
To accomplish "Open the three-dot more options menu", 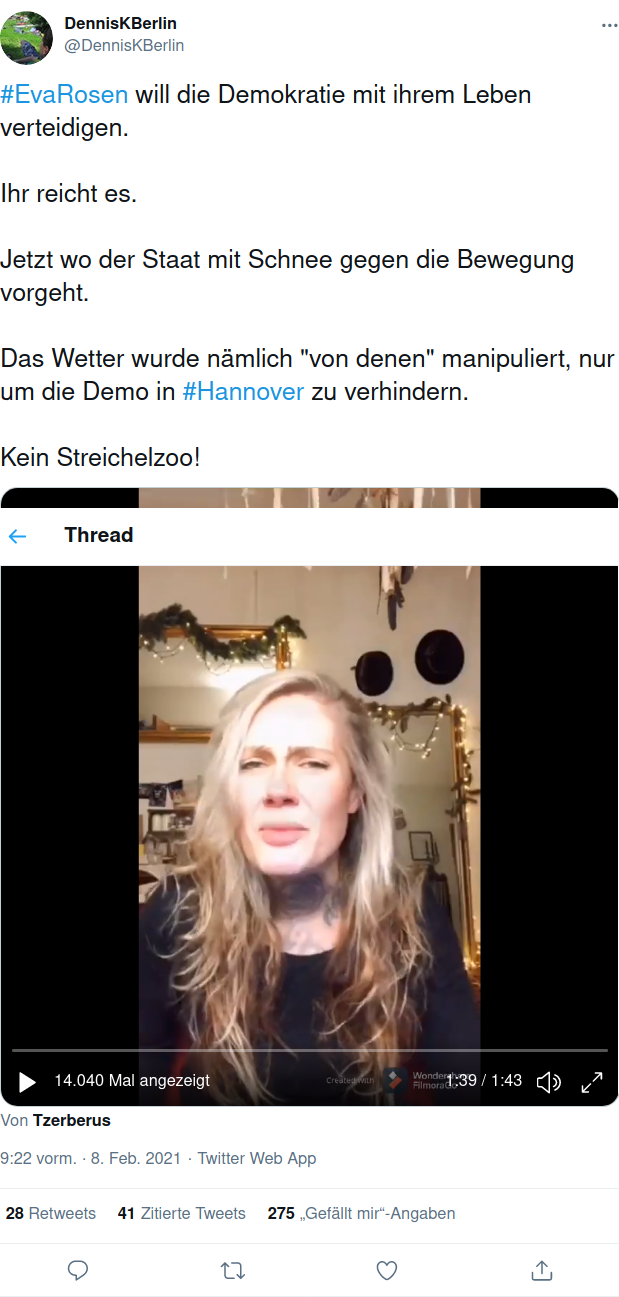I will click(609, 24).
